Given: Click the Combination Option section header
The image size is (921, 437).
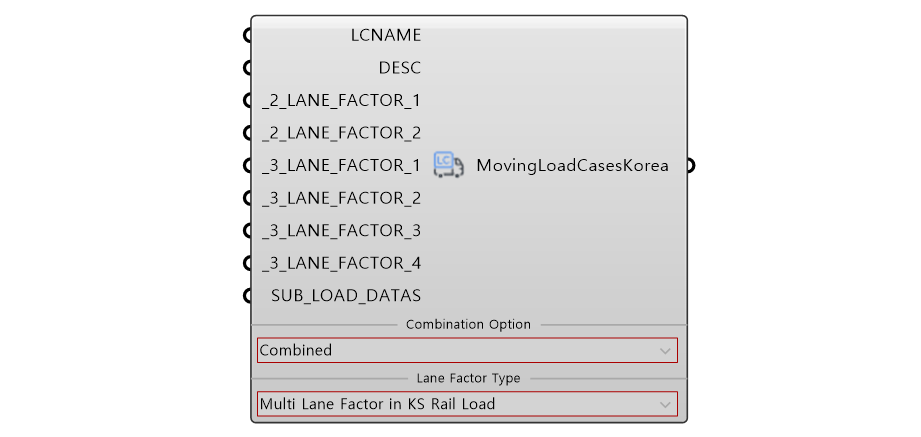Looking at the screenshot, I should tap(468, 324).
